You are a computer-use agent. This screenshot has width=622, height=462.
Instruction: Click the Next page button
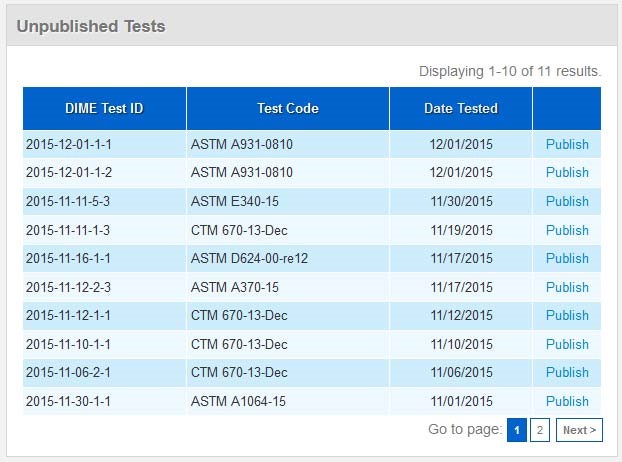(579, 430)
